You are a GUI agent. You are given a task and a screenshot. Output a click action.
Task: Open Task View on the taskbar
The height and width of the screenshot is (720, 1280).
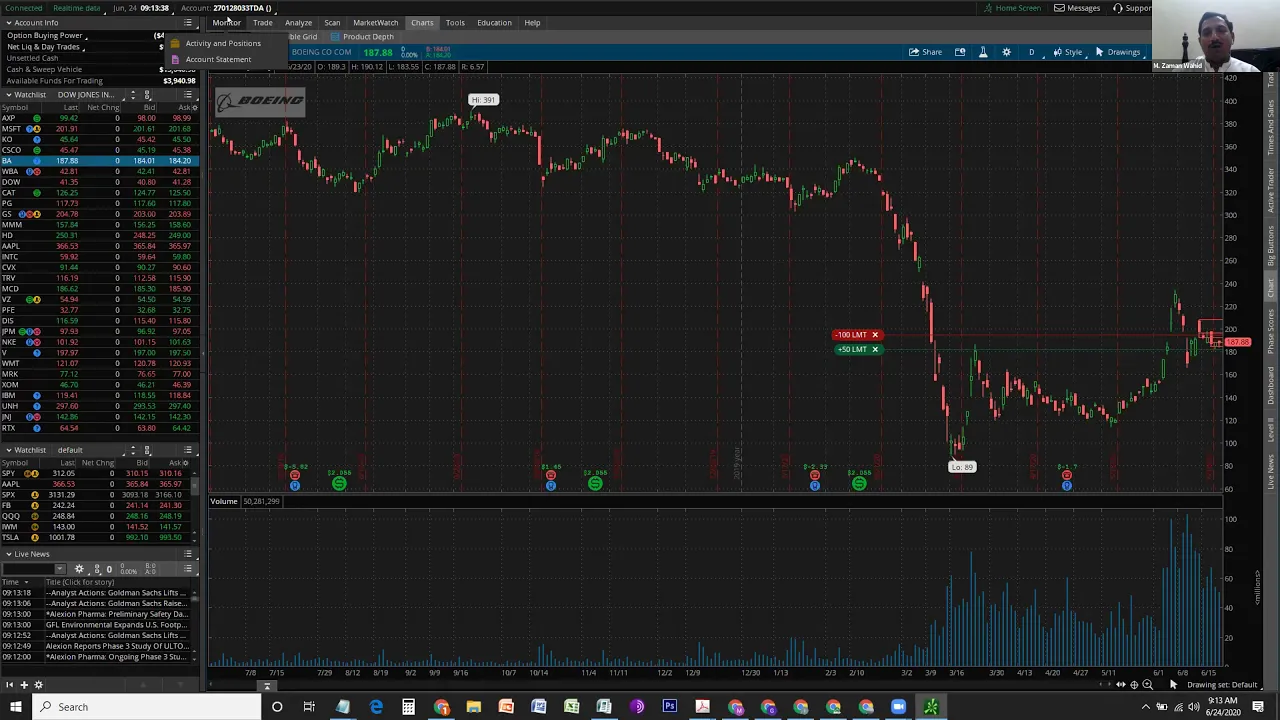coord(309,707)
